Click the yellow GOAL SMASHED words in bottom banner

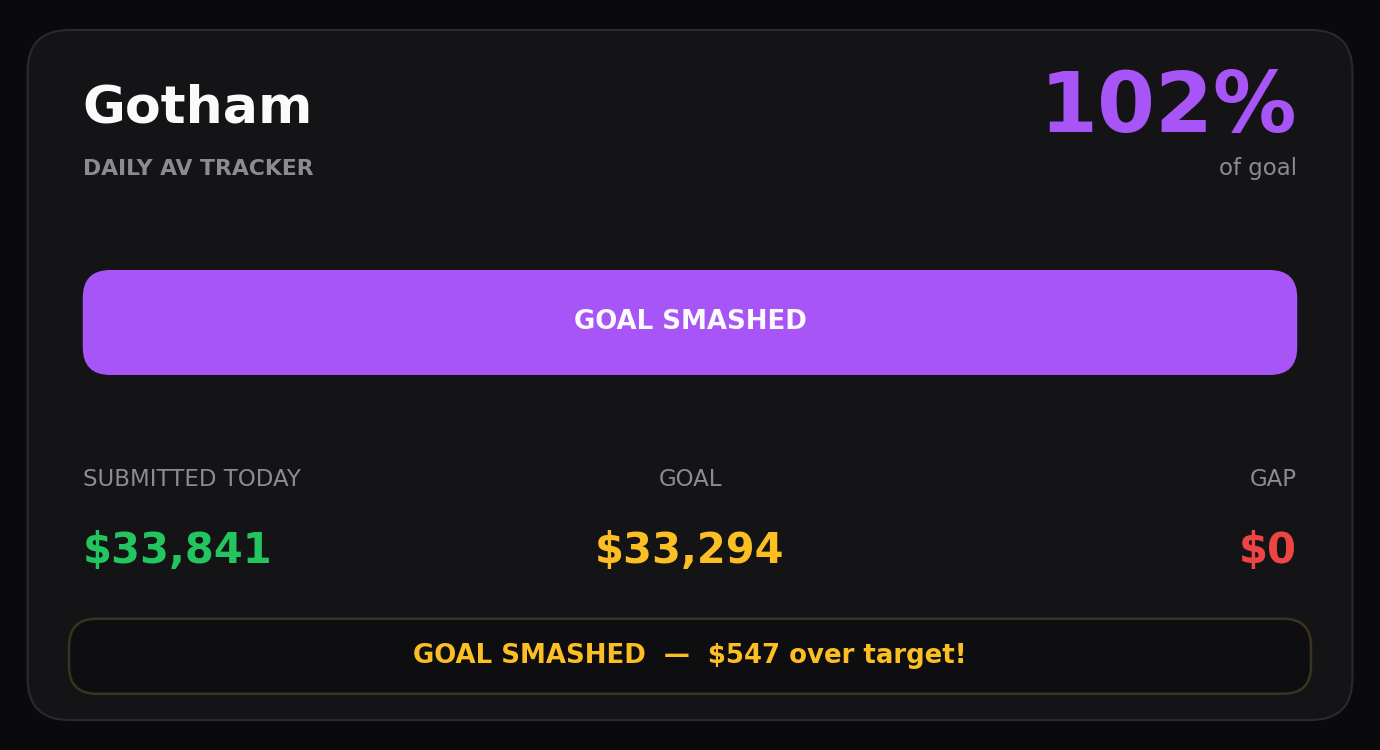tap(529, 655)
